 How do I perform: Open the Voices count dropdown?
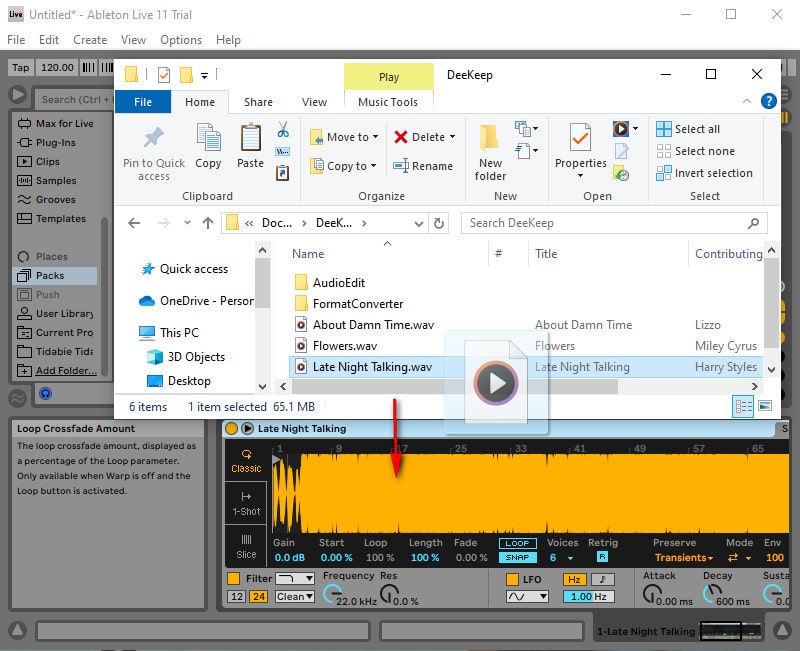click(561, 558)
